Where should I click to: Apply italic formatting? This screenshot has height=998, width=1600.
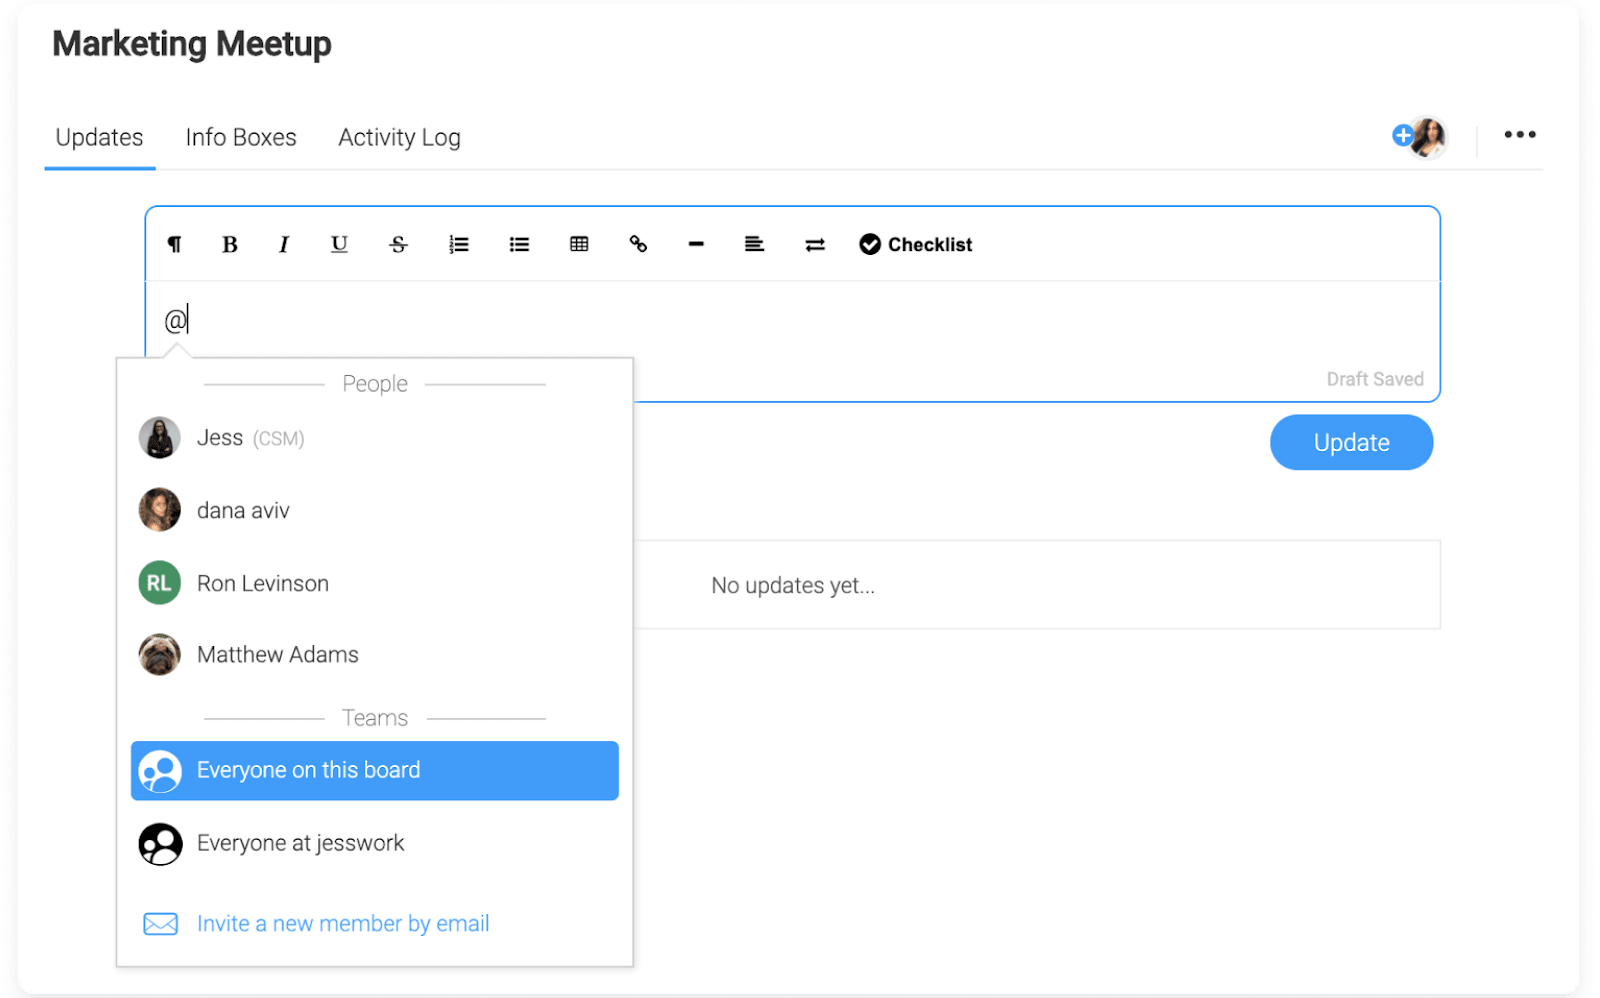coord(284,244)
